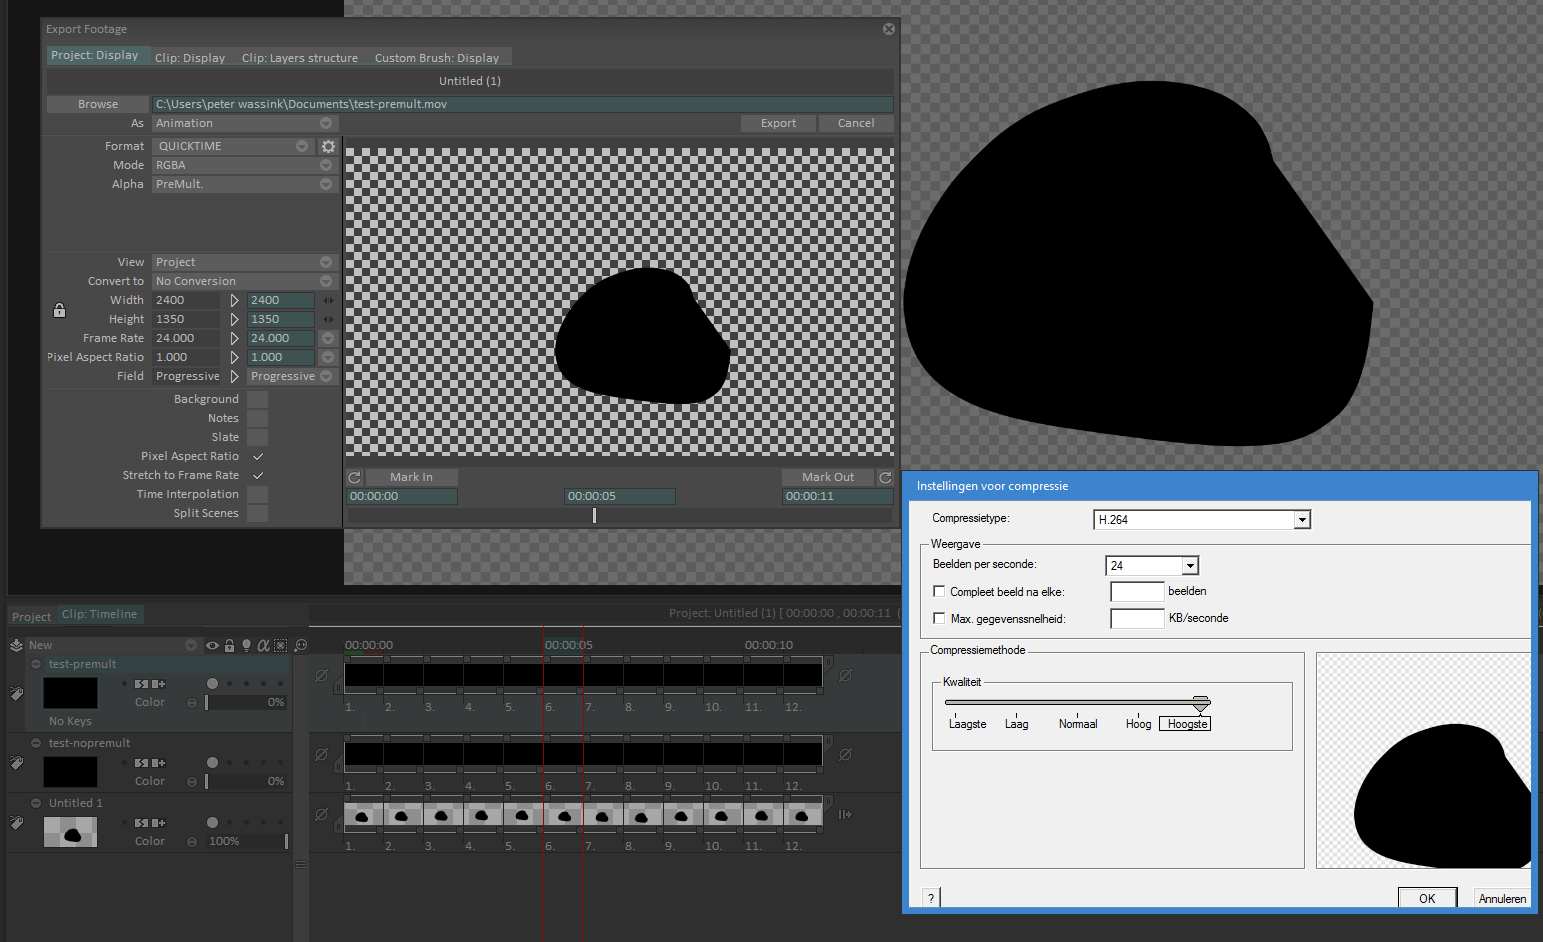Screen dimensions: 1543x942
Task: Click the Mark In button
Action: [x=411, y=477]
